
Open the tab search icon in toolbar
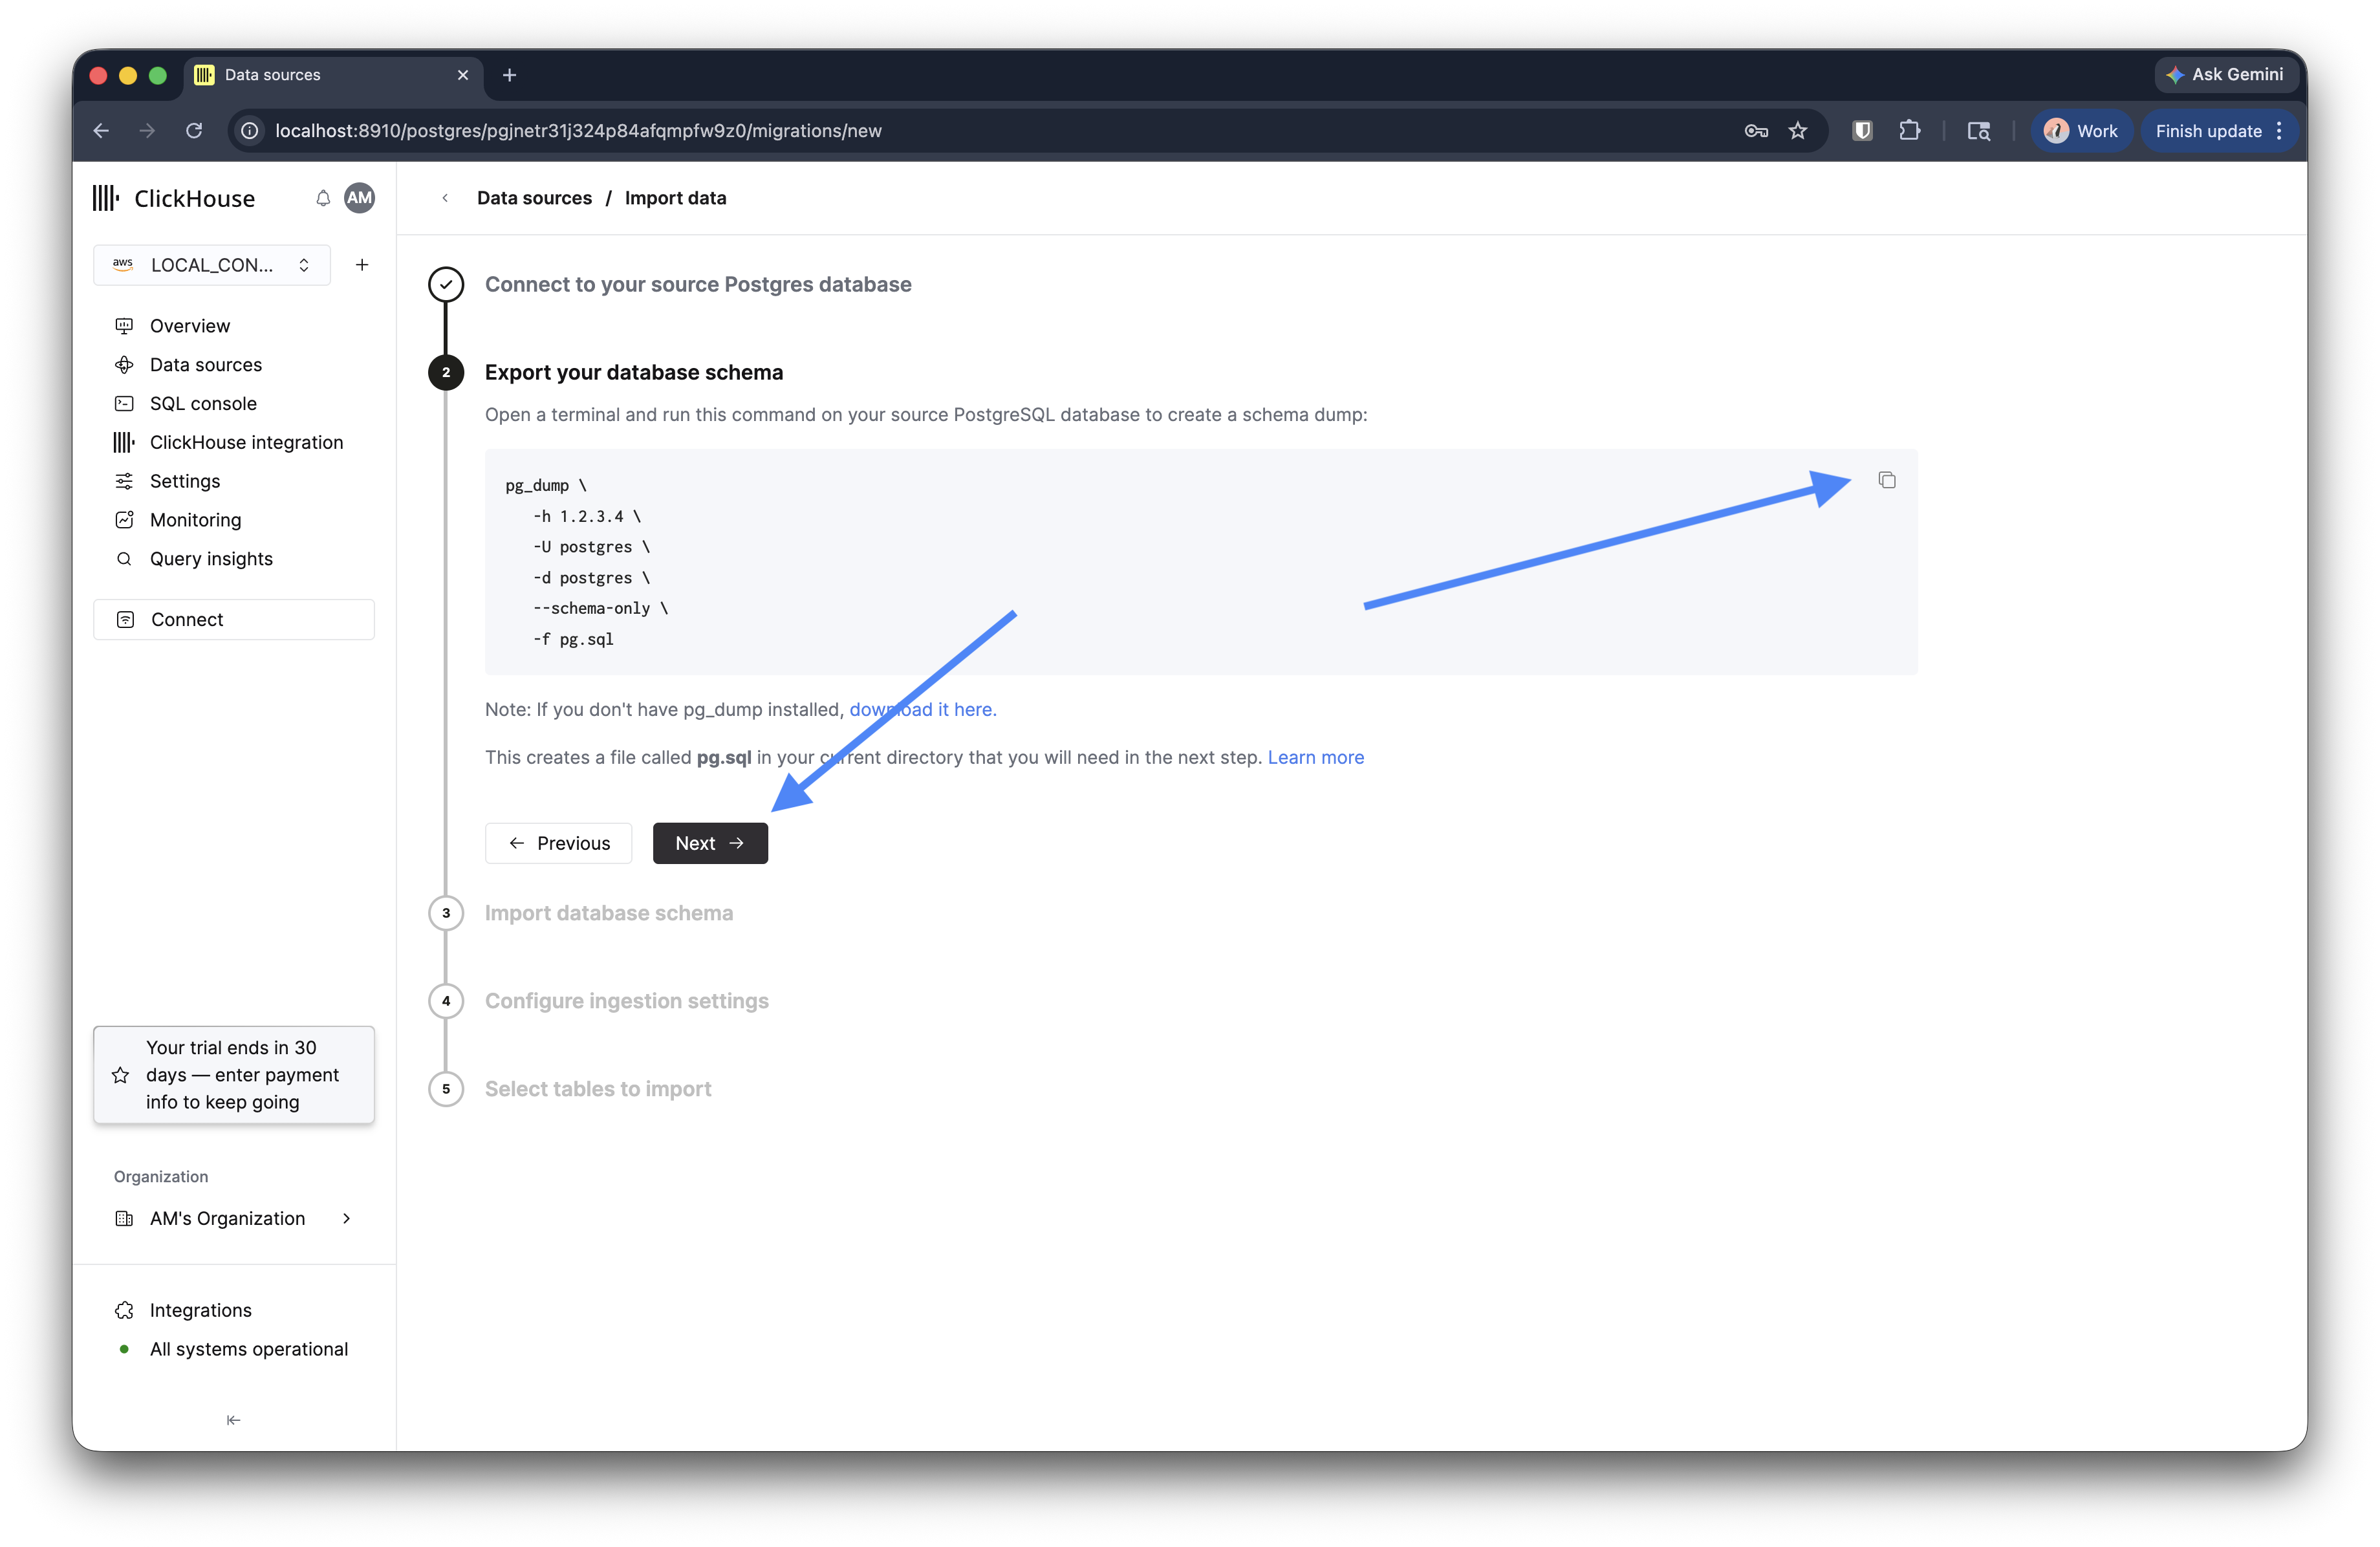tap(1978, 131)
